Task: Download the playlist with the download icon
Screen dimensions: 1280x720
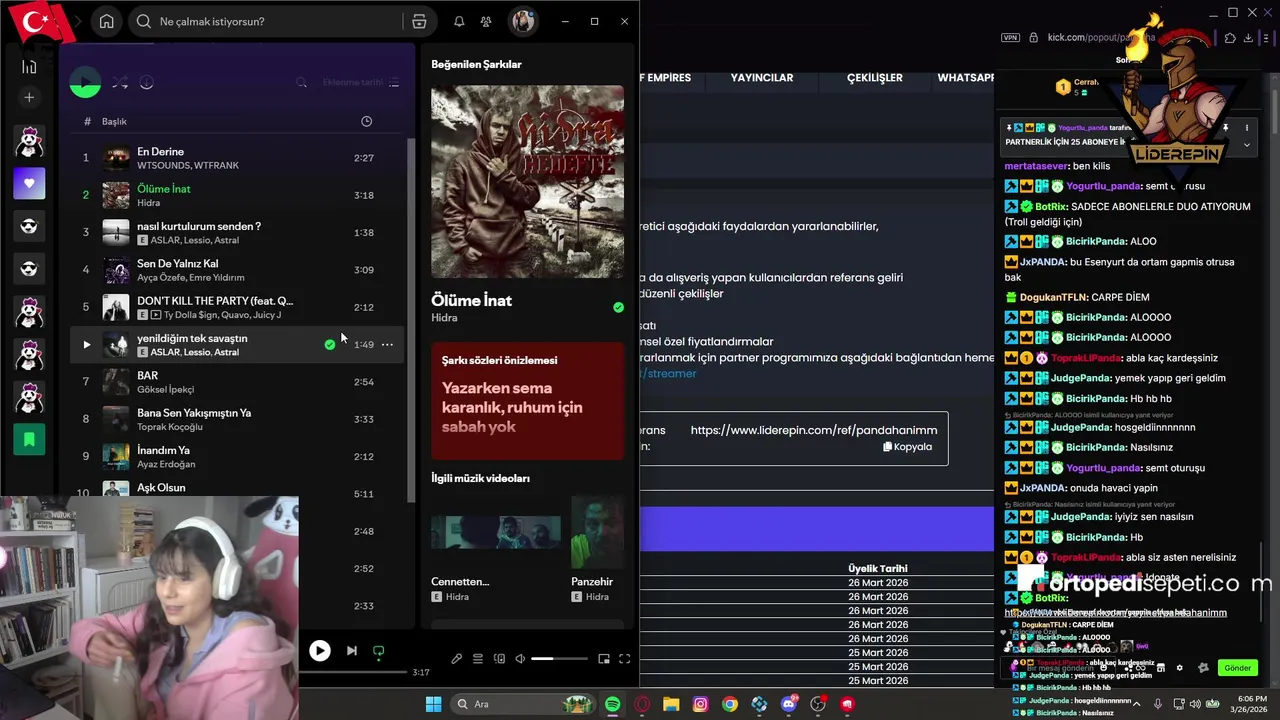Action: 146,83
